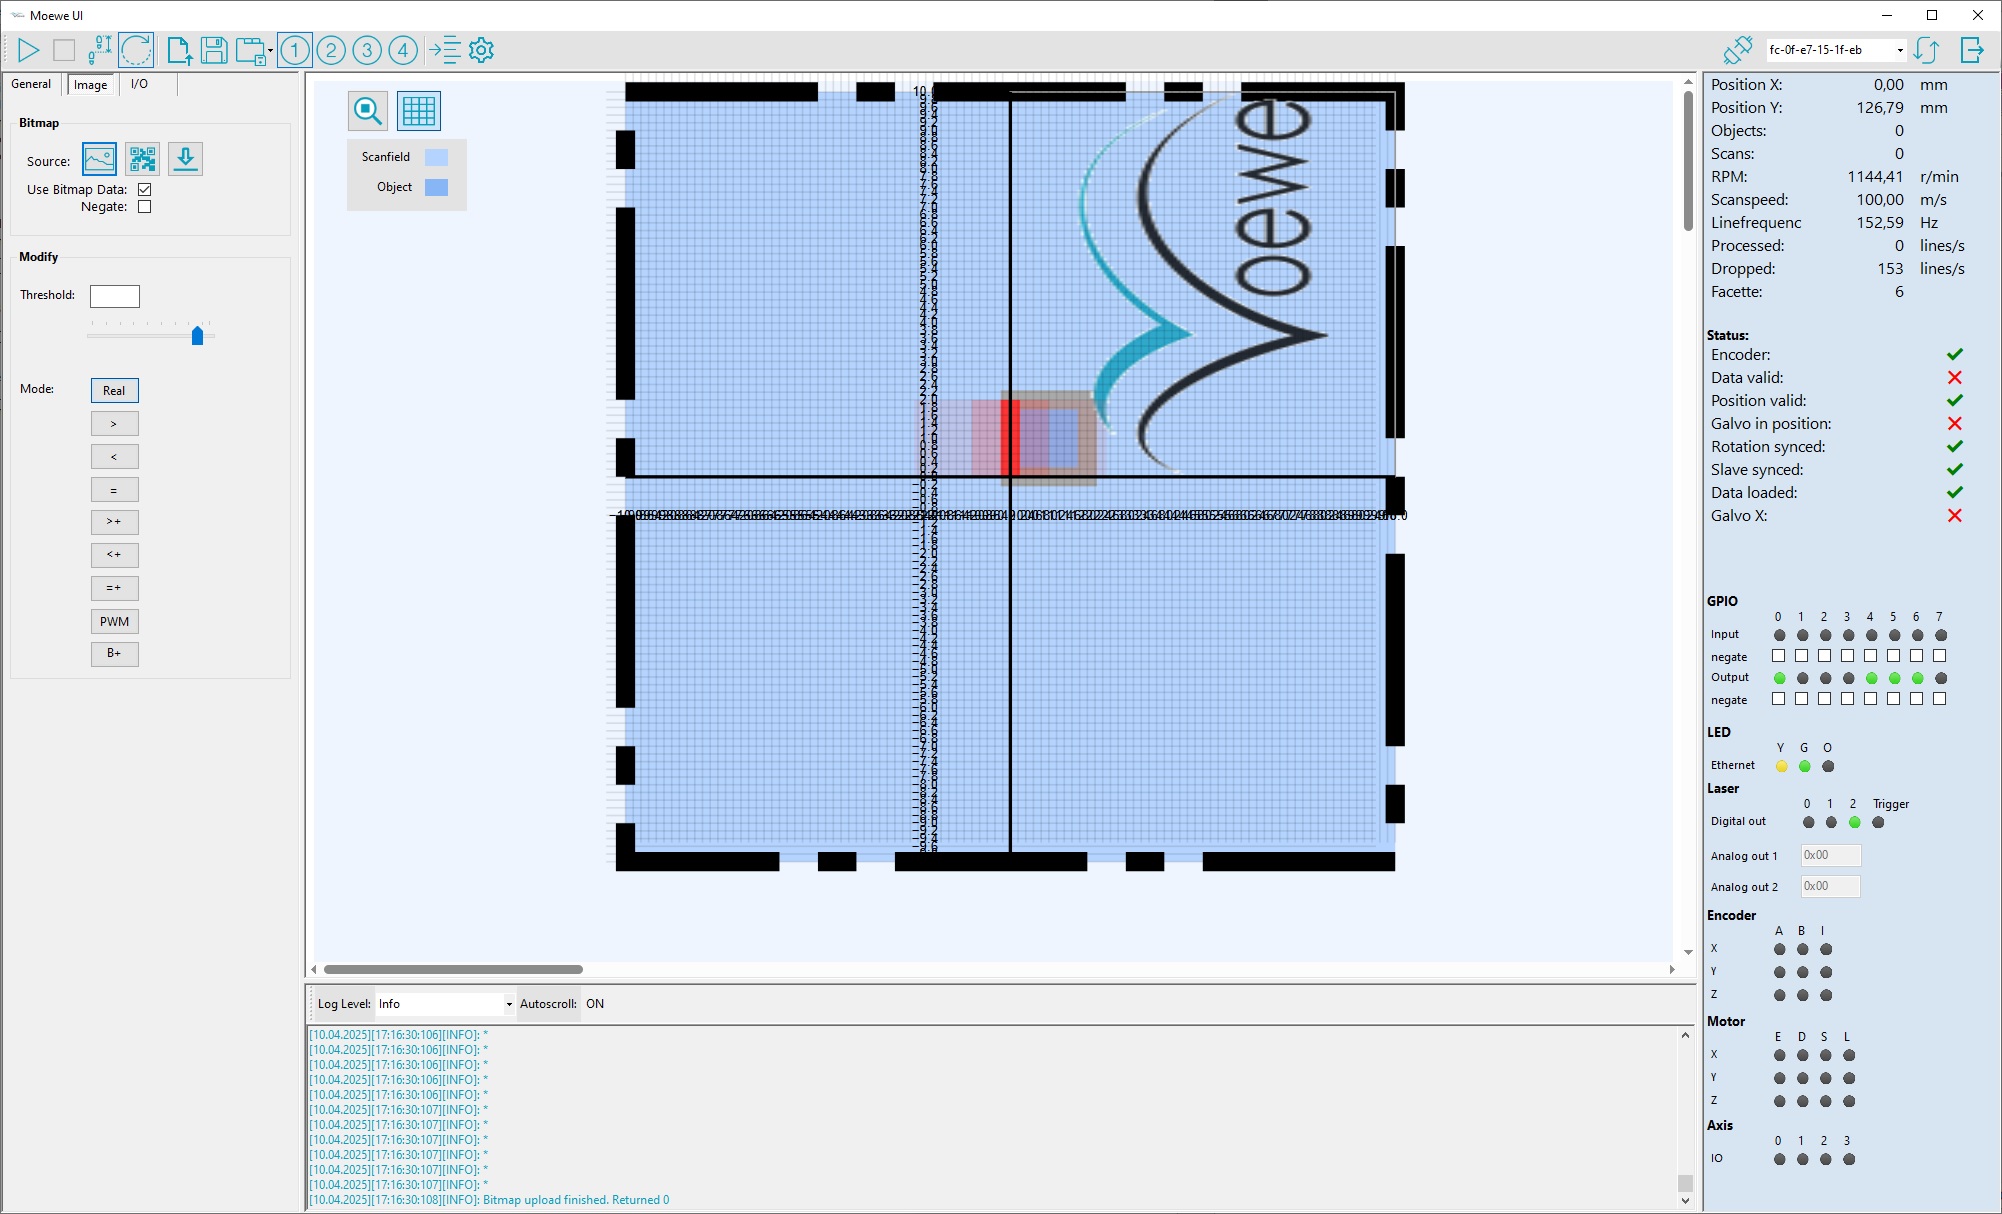The height and width of the screenshot is (1214, 2002).
Task: Click the exit logout icon
Action: click(x=1972, y=50)
